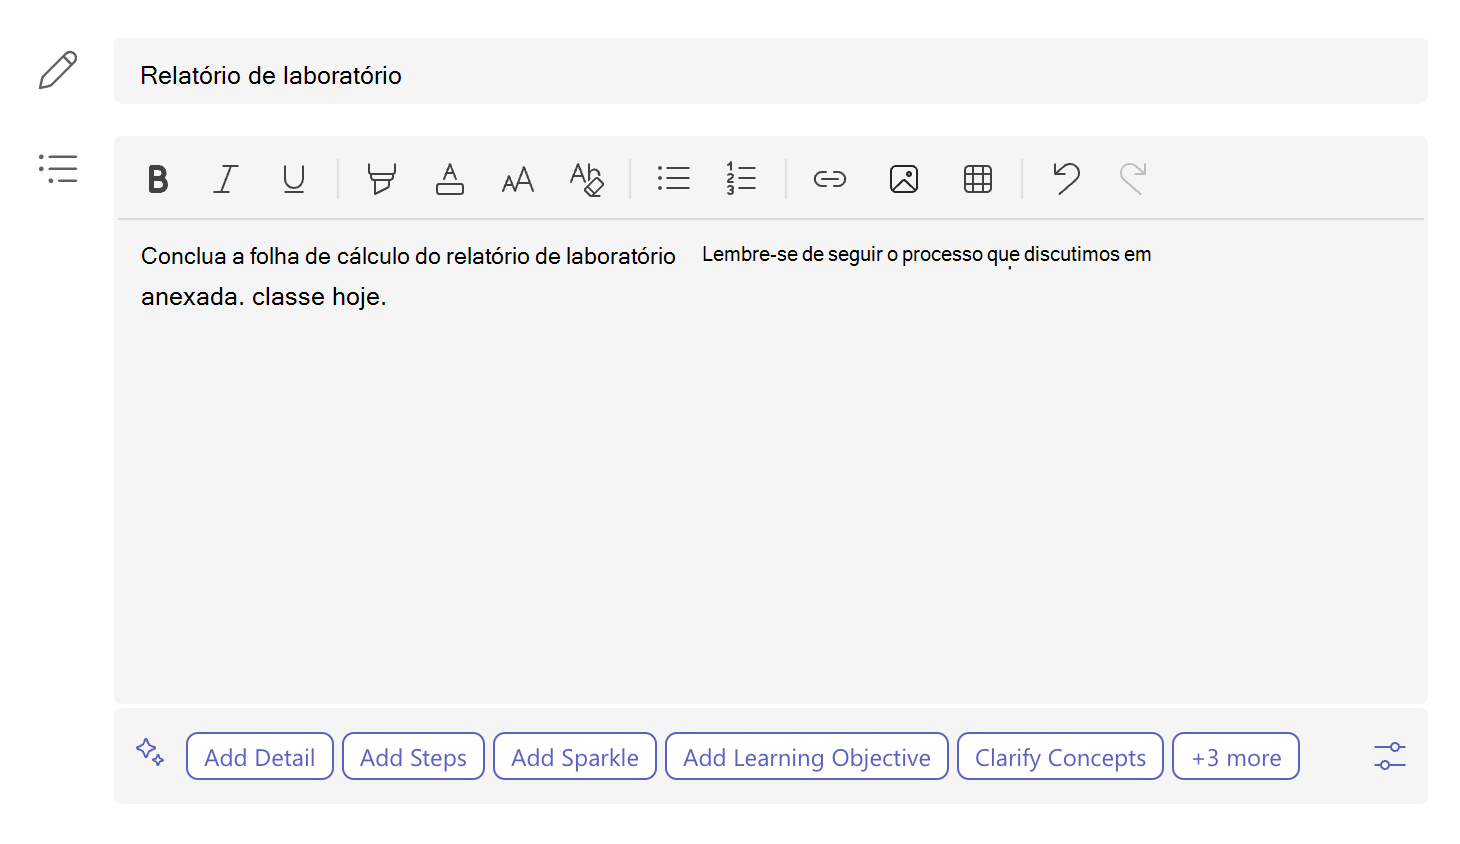The height and width of the screenshot is (844, 1460).
Task: Insert an image into the instructions
Action: click(904, 179)
